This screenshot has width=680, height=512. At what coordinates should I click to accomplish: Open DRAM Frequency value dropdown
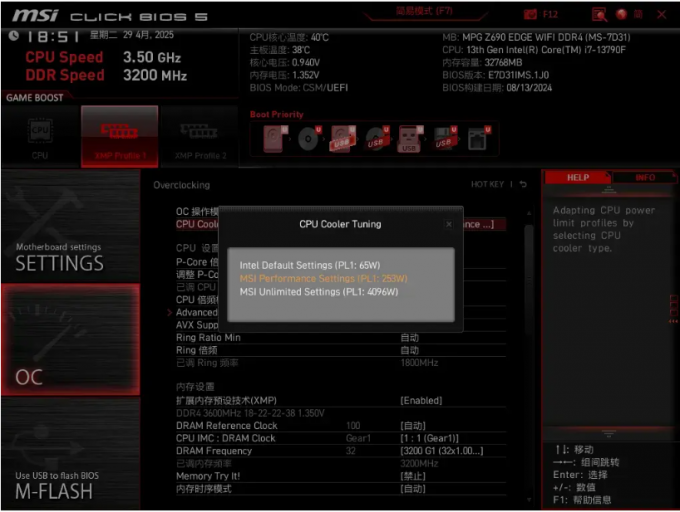pos(441,451)
